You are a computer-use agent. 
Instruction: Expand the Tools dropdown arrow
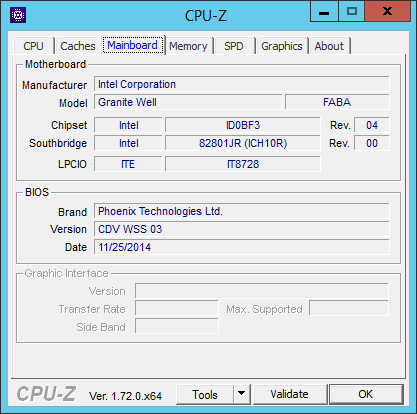point(242,395)
